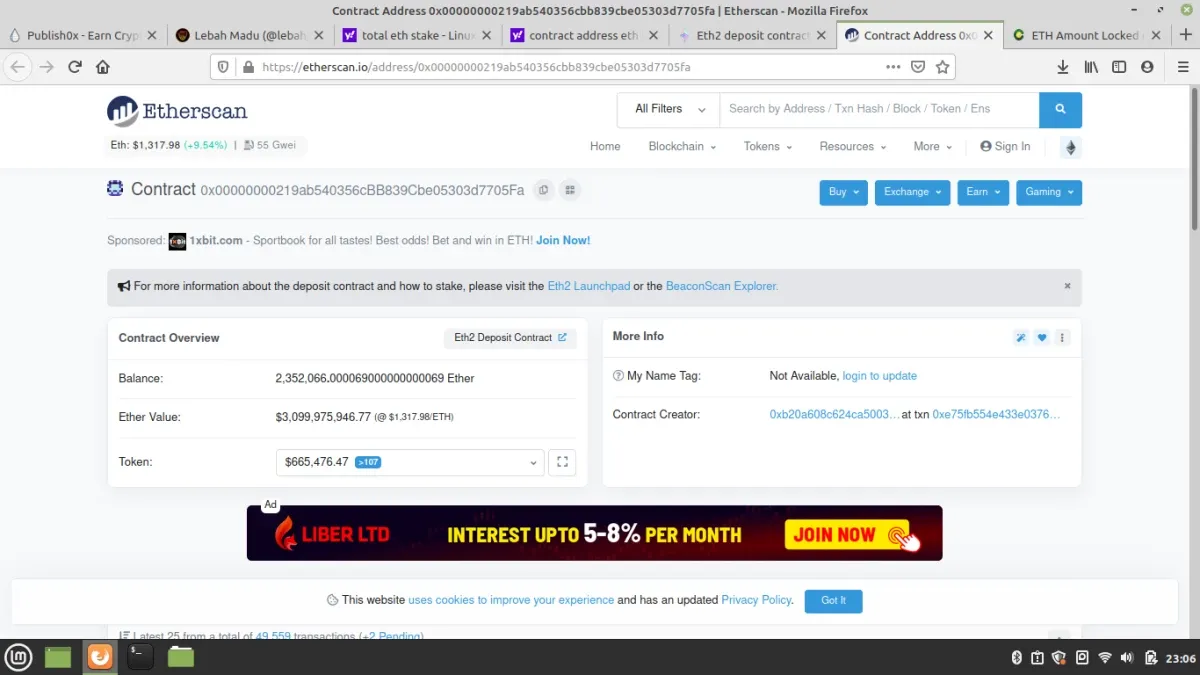The height and width of the screenshot is (675, 1200).
Task: Click the Ethereum network diamond icon
Action: click(x=1071, y=147)
